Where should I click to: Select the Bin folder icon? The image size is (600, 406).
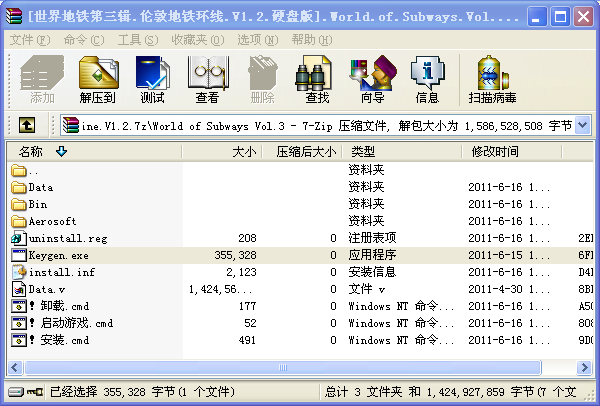click(x=18, y=204)
